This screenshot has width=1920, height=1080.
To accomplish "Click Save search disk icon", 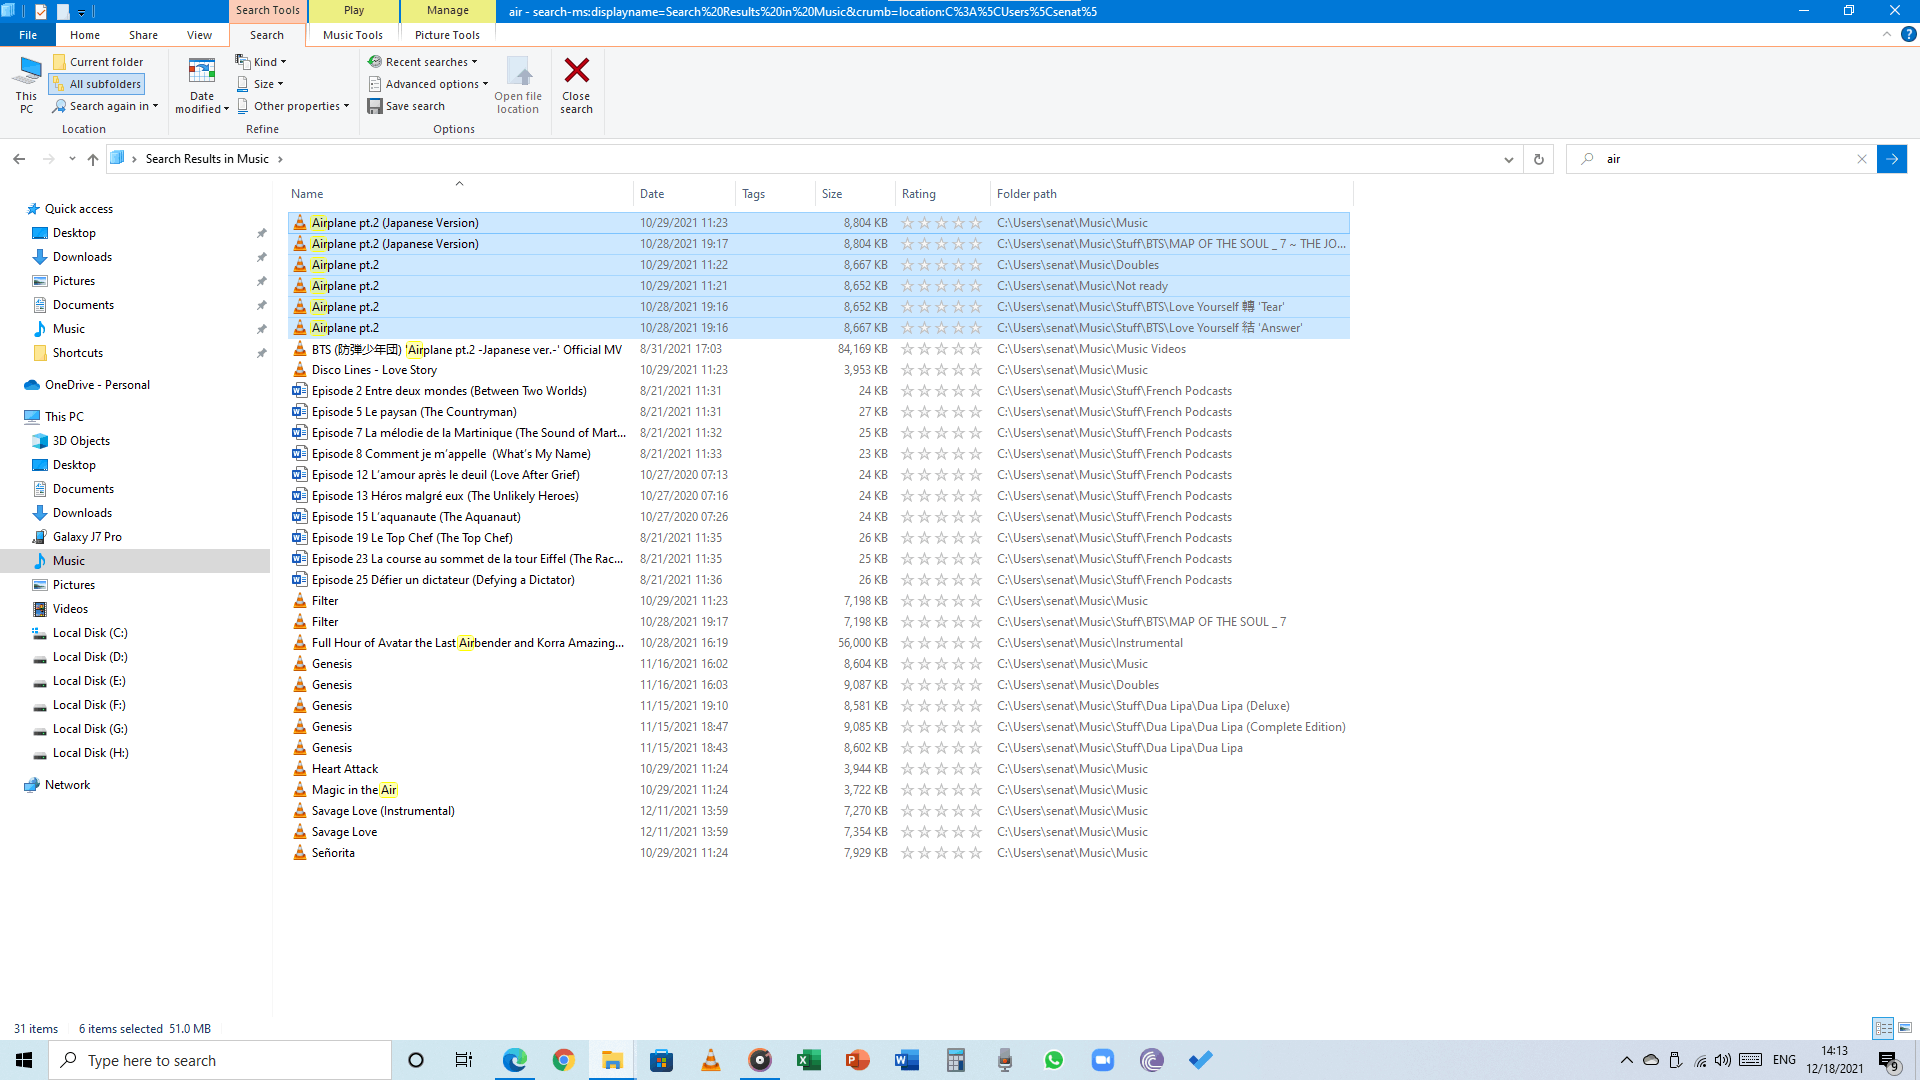I will tap(375, 106).
